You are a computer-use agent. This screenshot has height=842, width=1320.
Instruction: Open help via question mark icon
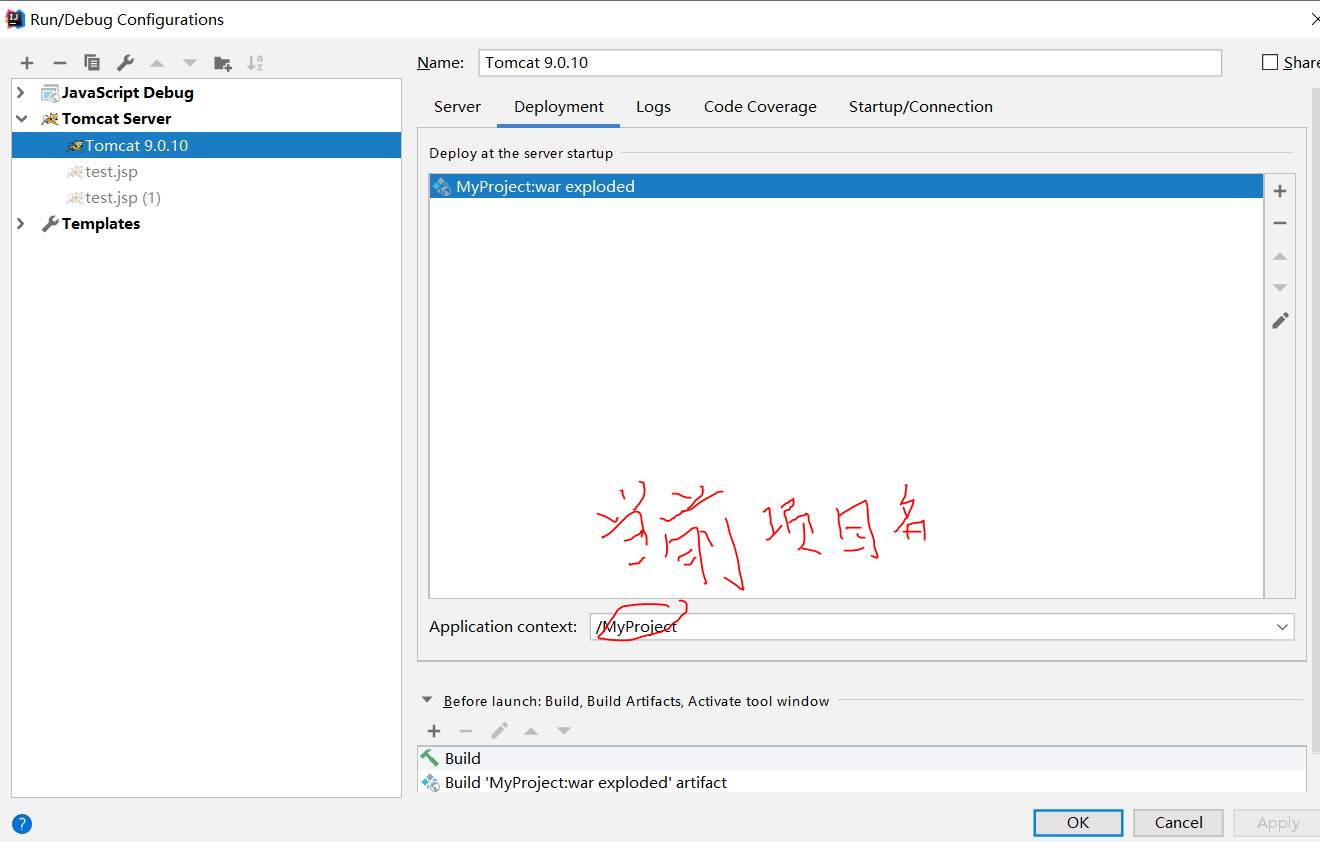tap(22, 824)
